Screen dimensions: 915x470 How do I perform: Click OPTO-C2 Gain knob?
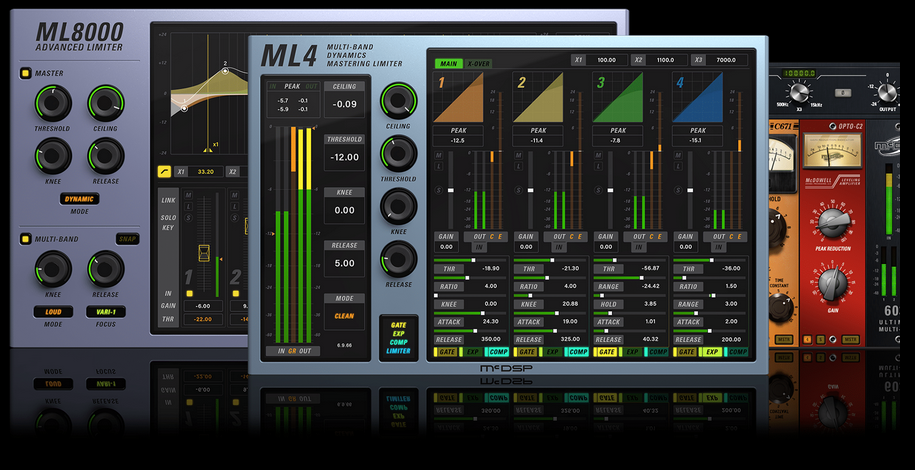coord(832,282)
